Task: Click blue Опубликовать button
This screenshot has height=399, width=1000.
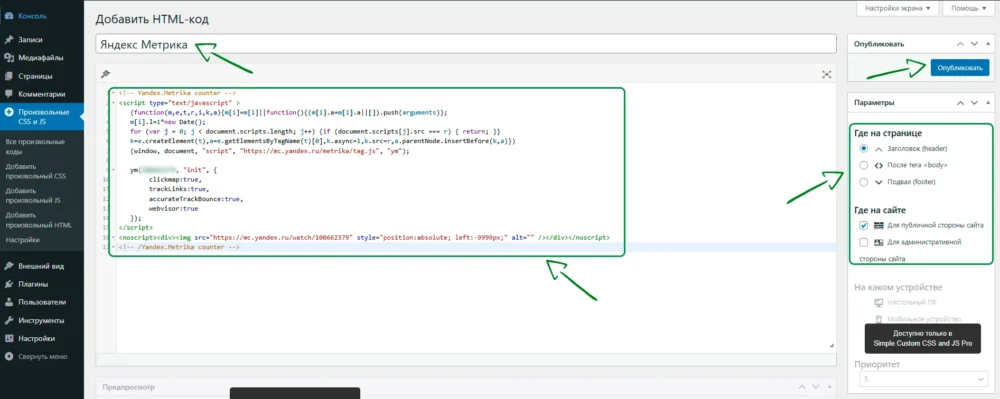Action: 959,68
